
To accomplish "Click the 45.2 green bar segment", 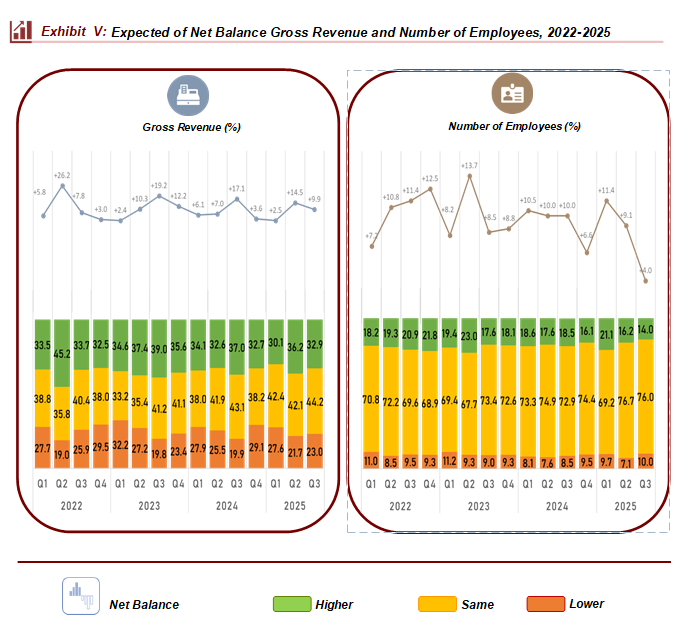I will pos(62,353).
